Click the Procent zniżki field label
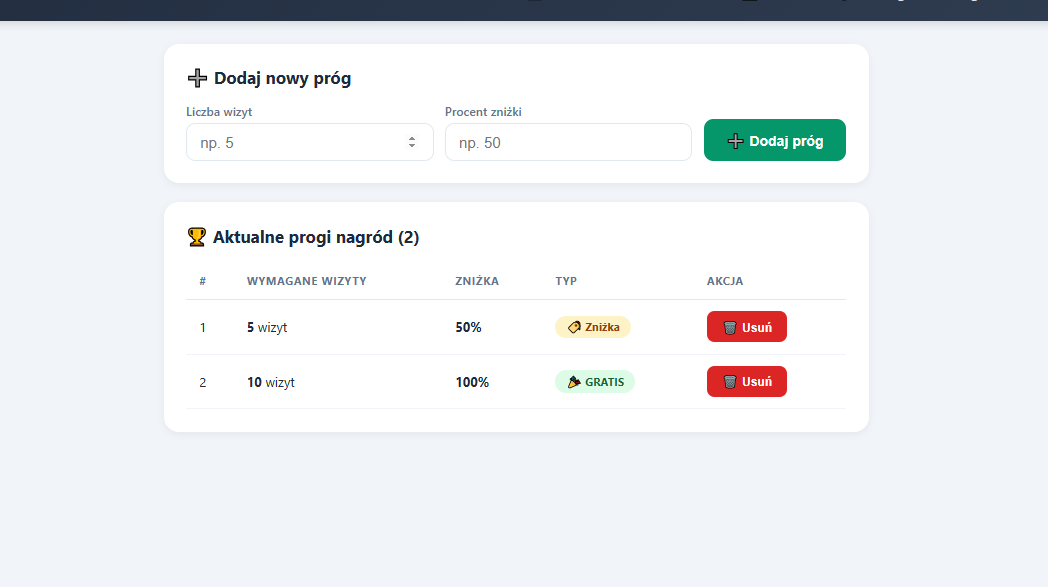This screenshot has height=587, width=1048. pyautogui.click(x=483, y=112)
